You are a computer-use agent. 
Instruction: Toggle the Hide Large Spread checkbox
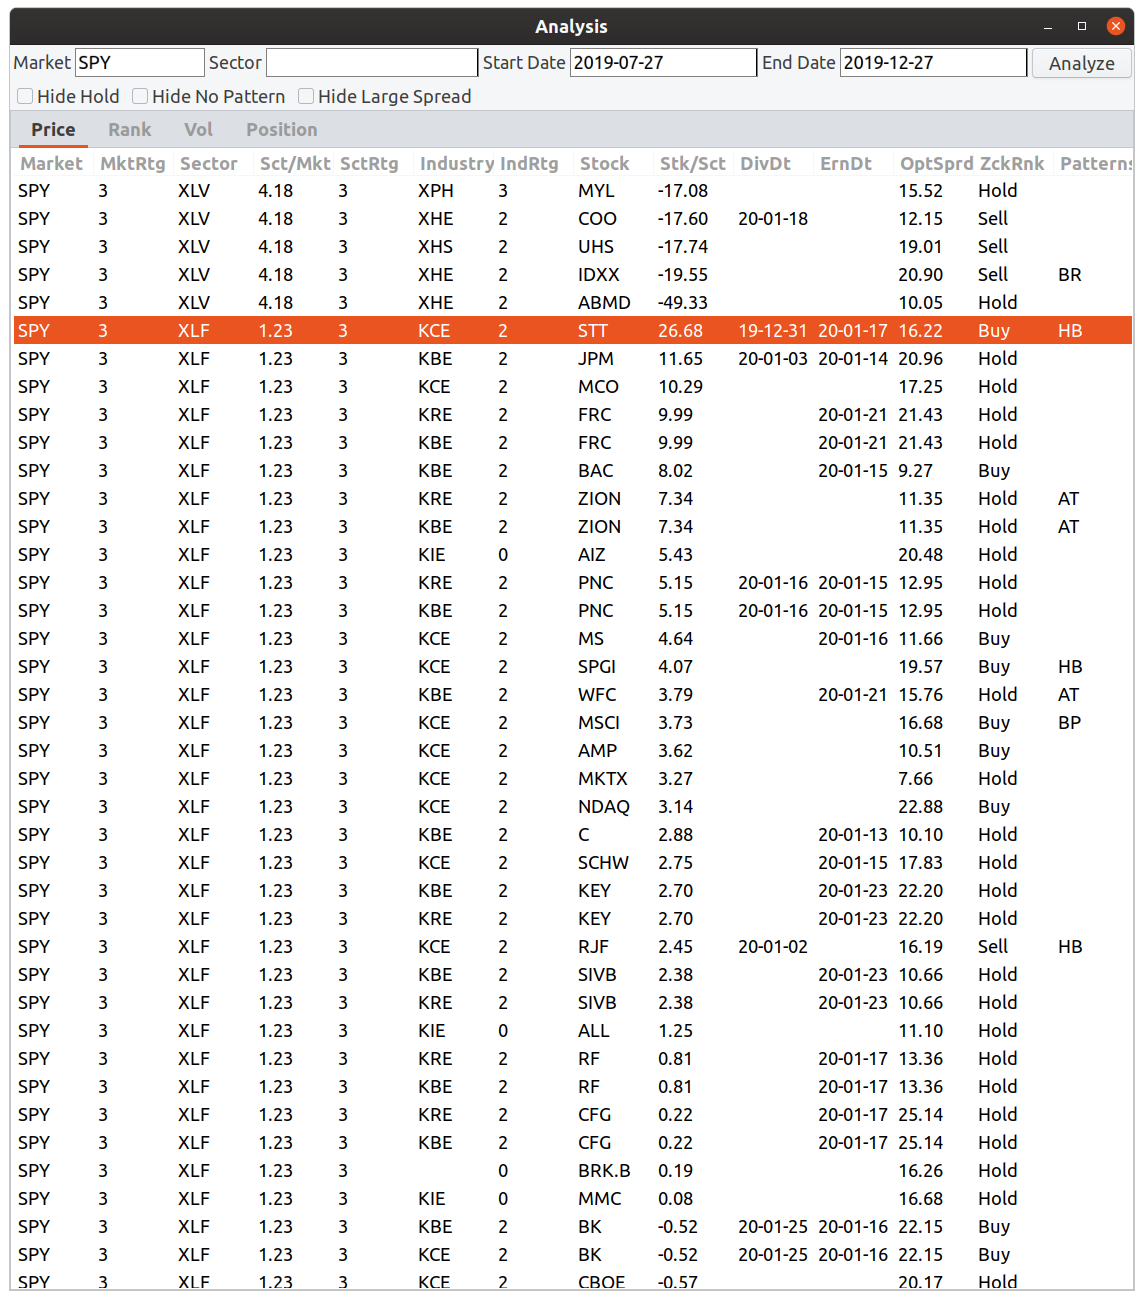[307, 96]
